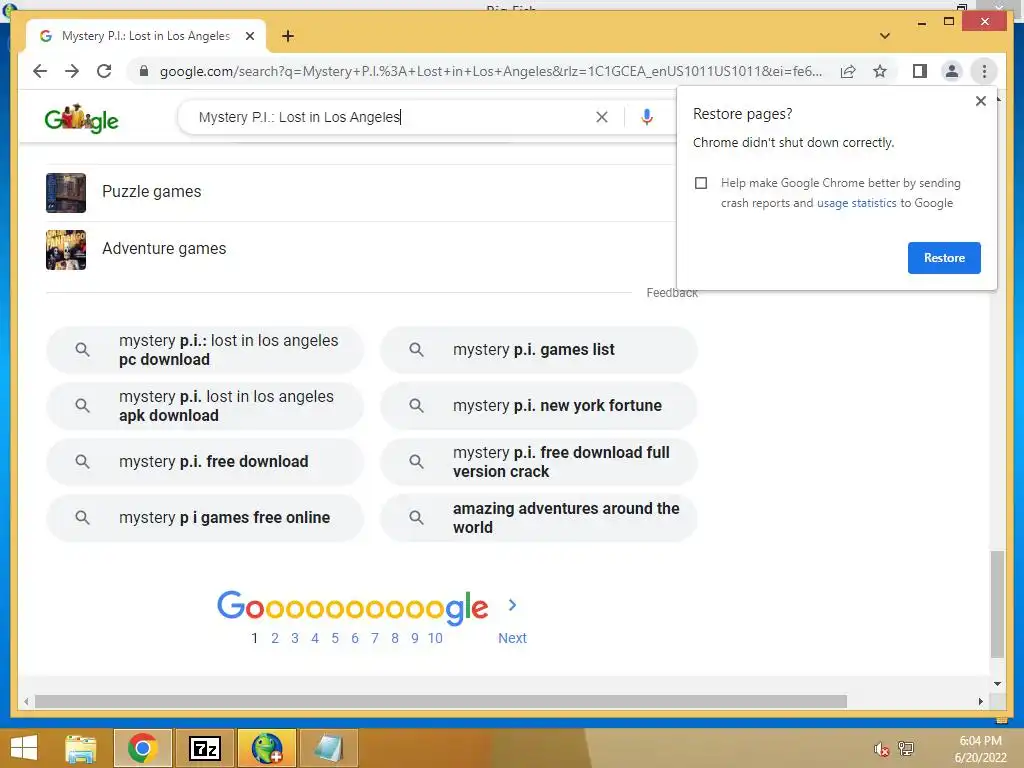The image size is (1024, 768).
Task: Dismiss the Restore pages popup
Action: 980,101
